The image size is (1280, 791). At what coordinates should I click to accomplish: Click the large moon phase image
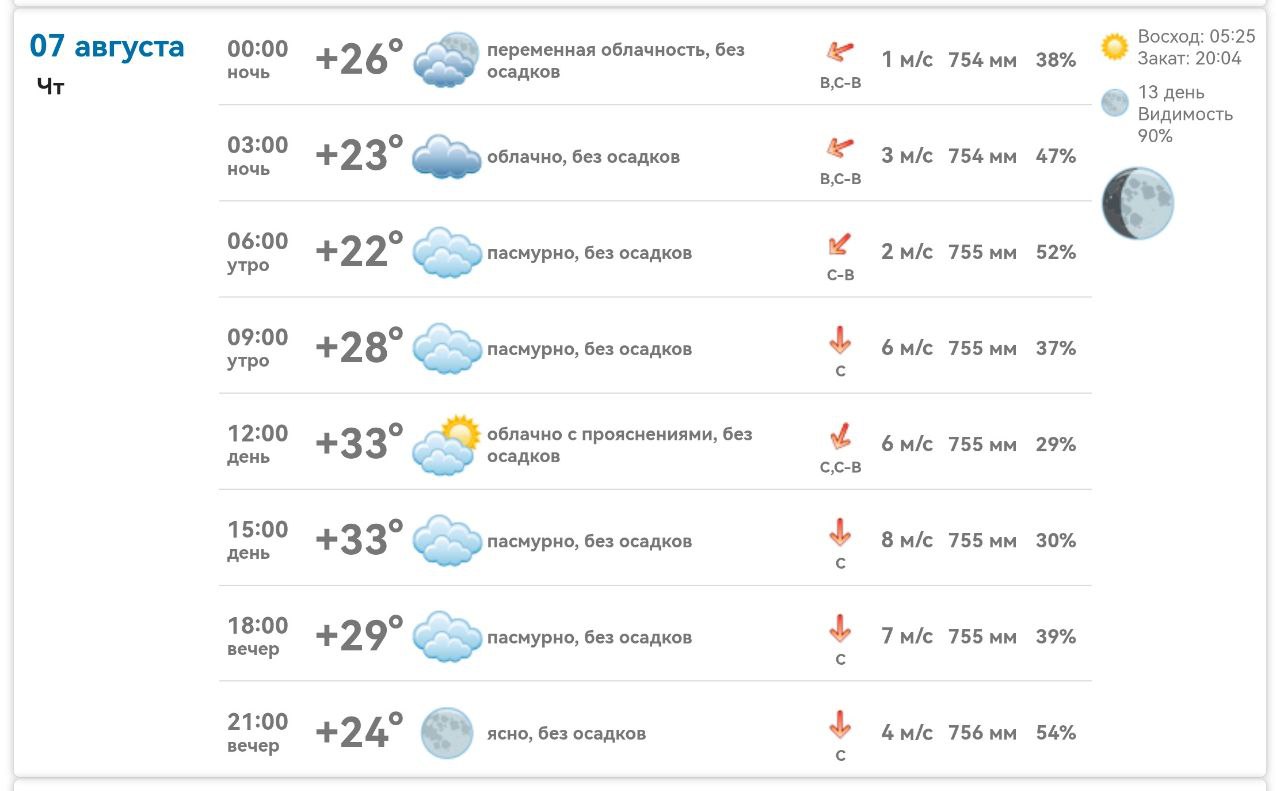(x=1137, y=204)
